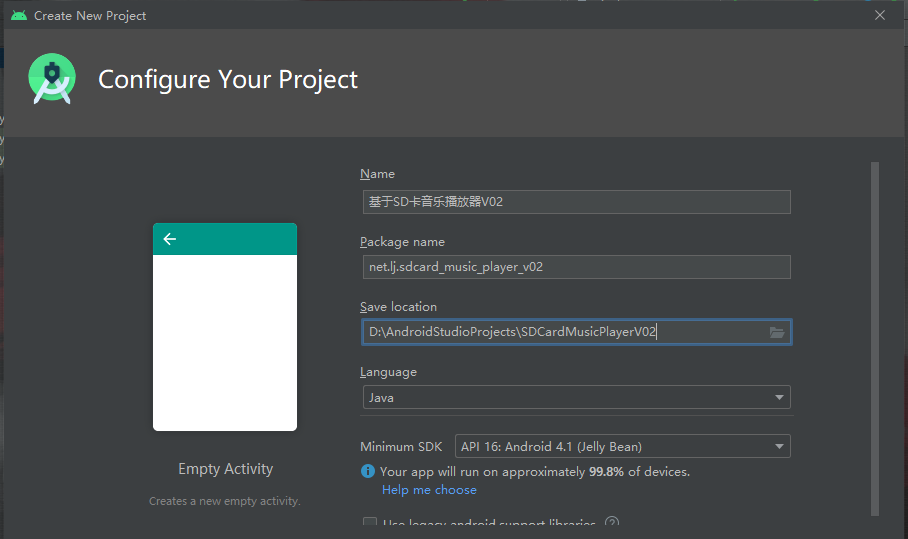The image size is (908, 539).
Task: Click the Name input field
Action: coord(576,202)
